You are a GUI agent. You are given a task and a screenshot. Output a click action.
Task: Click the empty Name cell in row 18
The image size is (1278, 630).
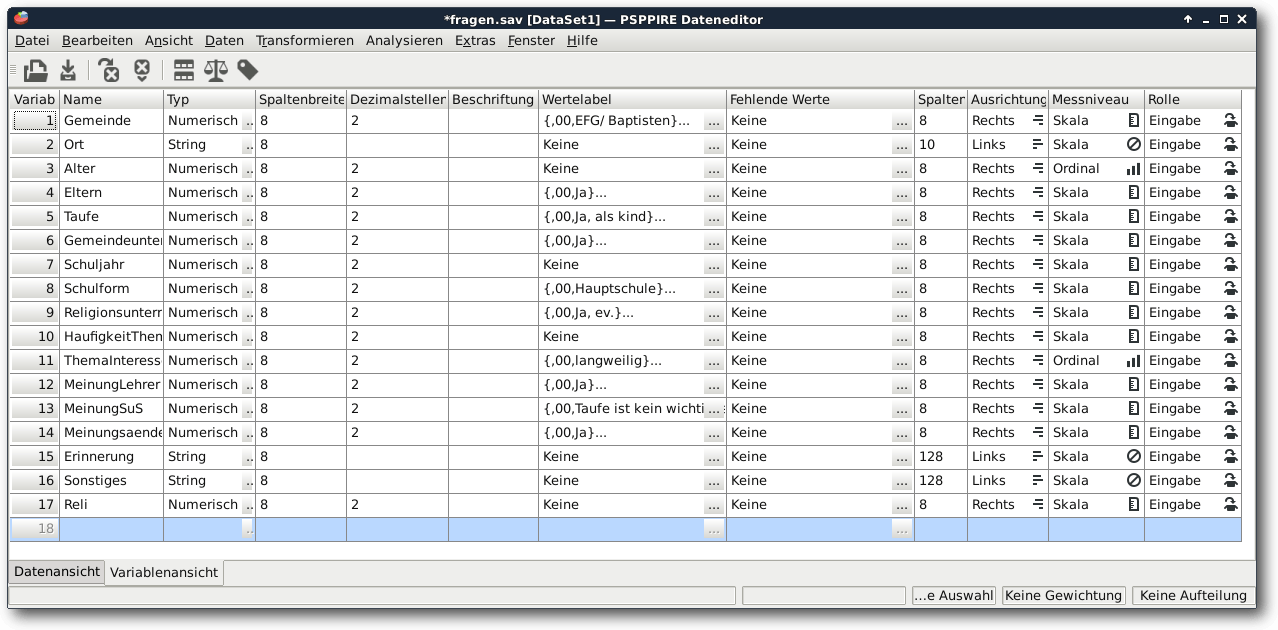[111, 529]
